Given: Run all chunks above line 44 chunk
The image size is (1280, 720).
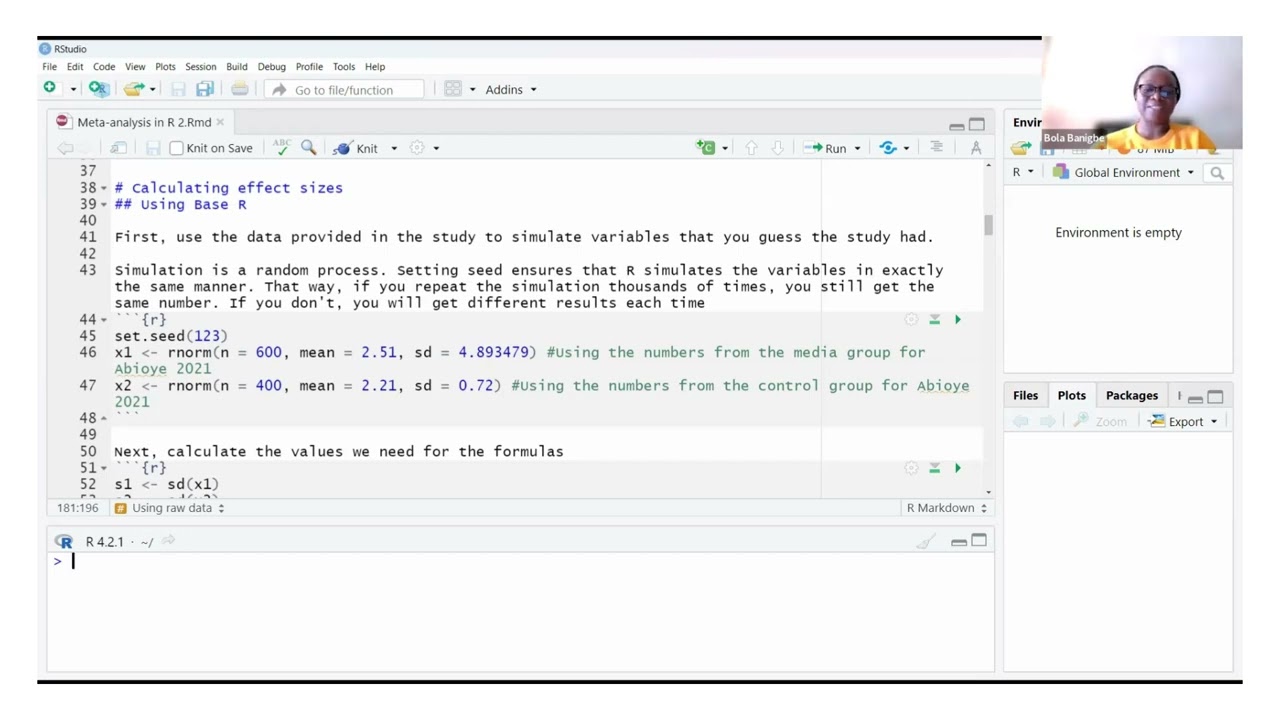Looking at the screenshot, I should point(934,320).
